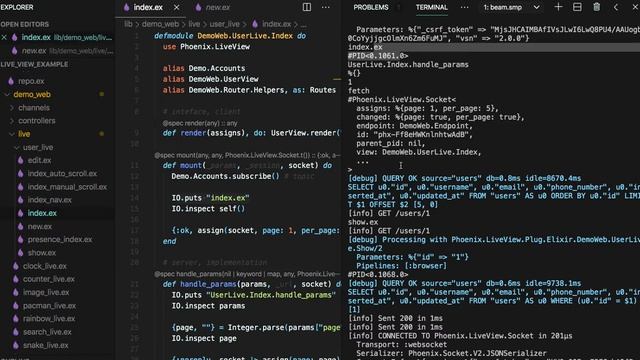
Task: Open panel overflow menu beside TERMINAL
Action: tap(464, 7)
